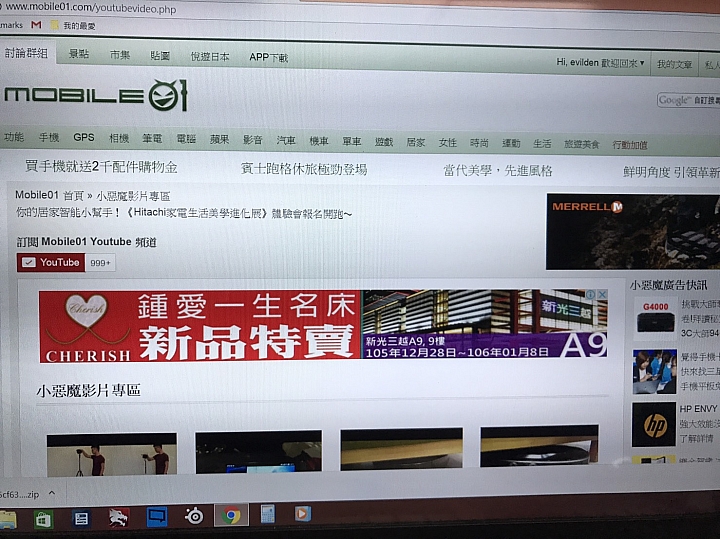This screenshot has height=539, width=720.
Task: Open the 蘋果 category
Action: click(219, 139)
